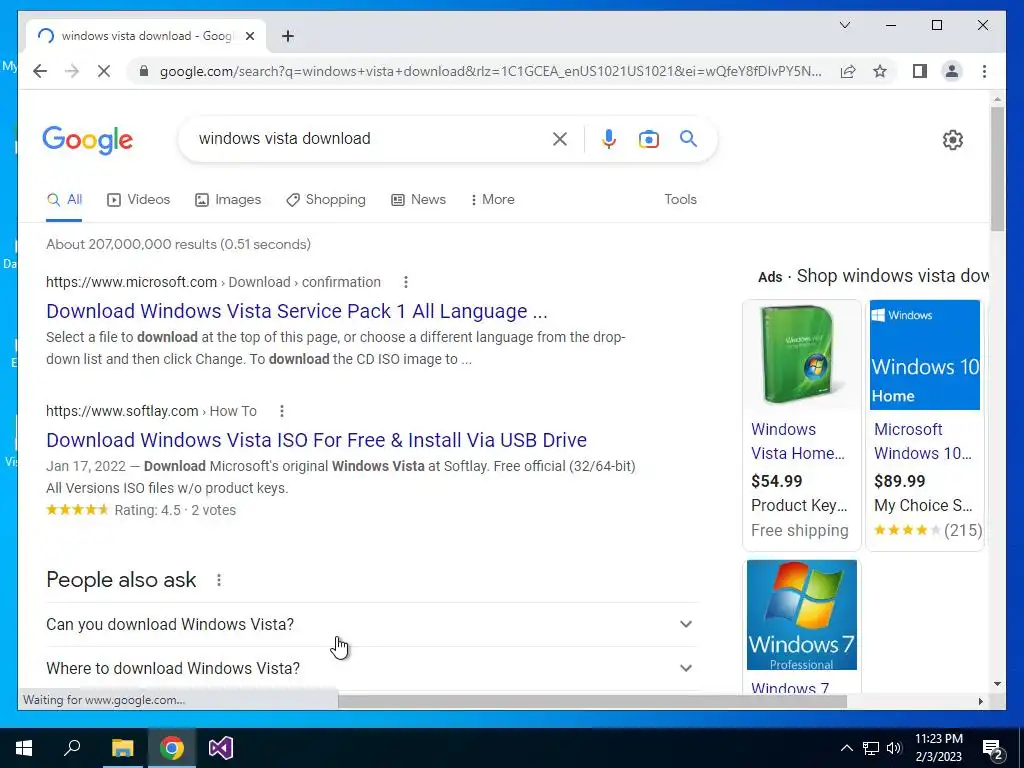Expand Where to download Windows Vista question
1024x768 pixels.
(x=372, y=668)
